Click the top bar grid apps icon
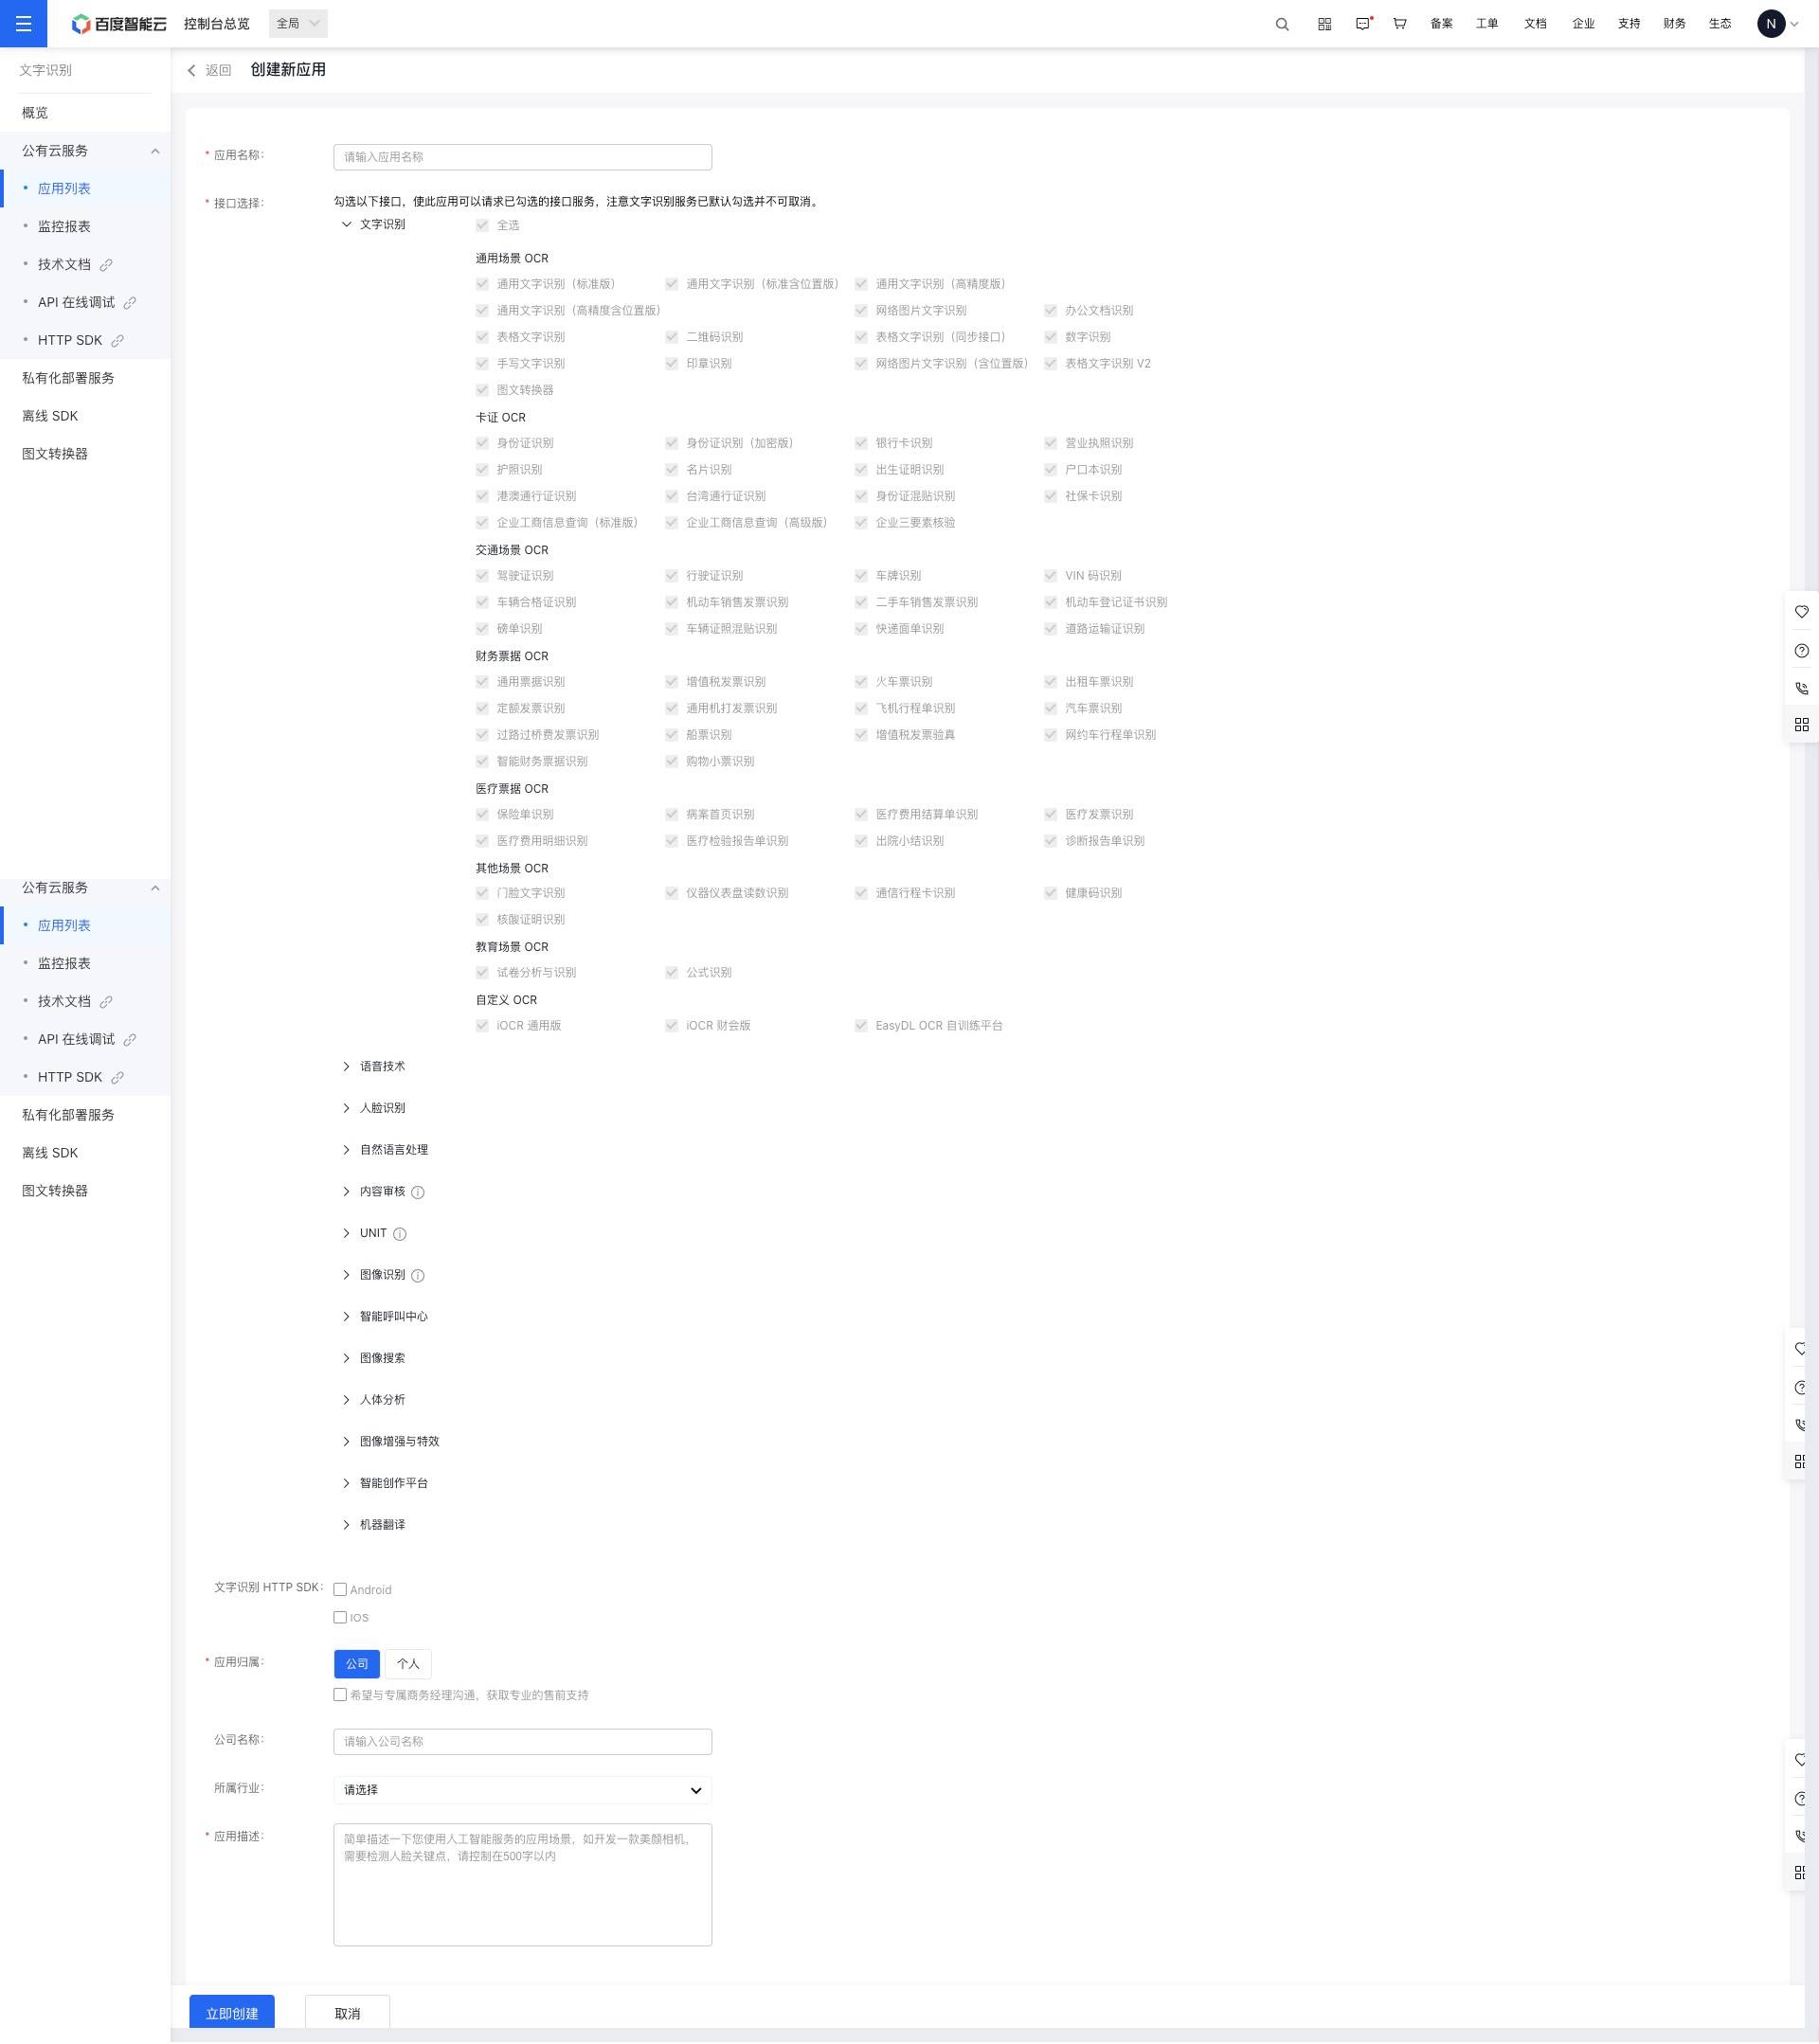This screenshot has height=2044, width=1819. 1324,24
